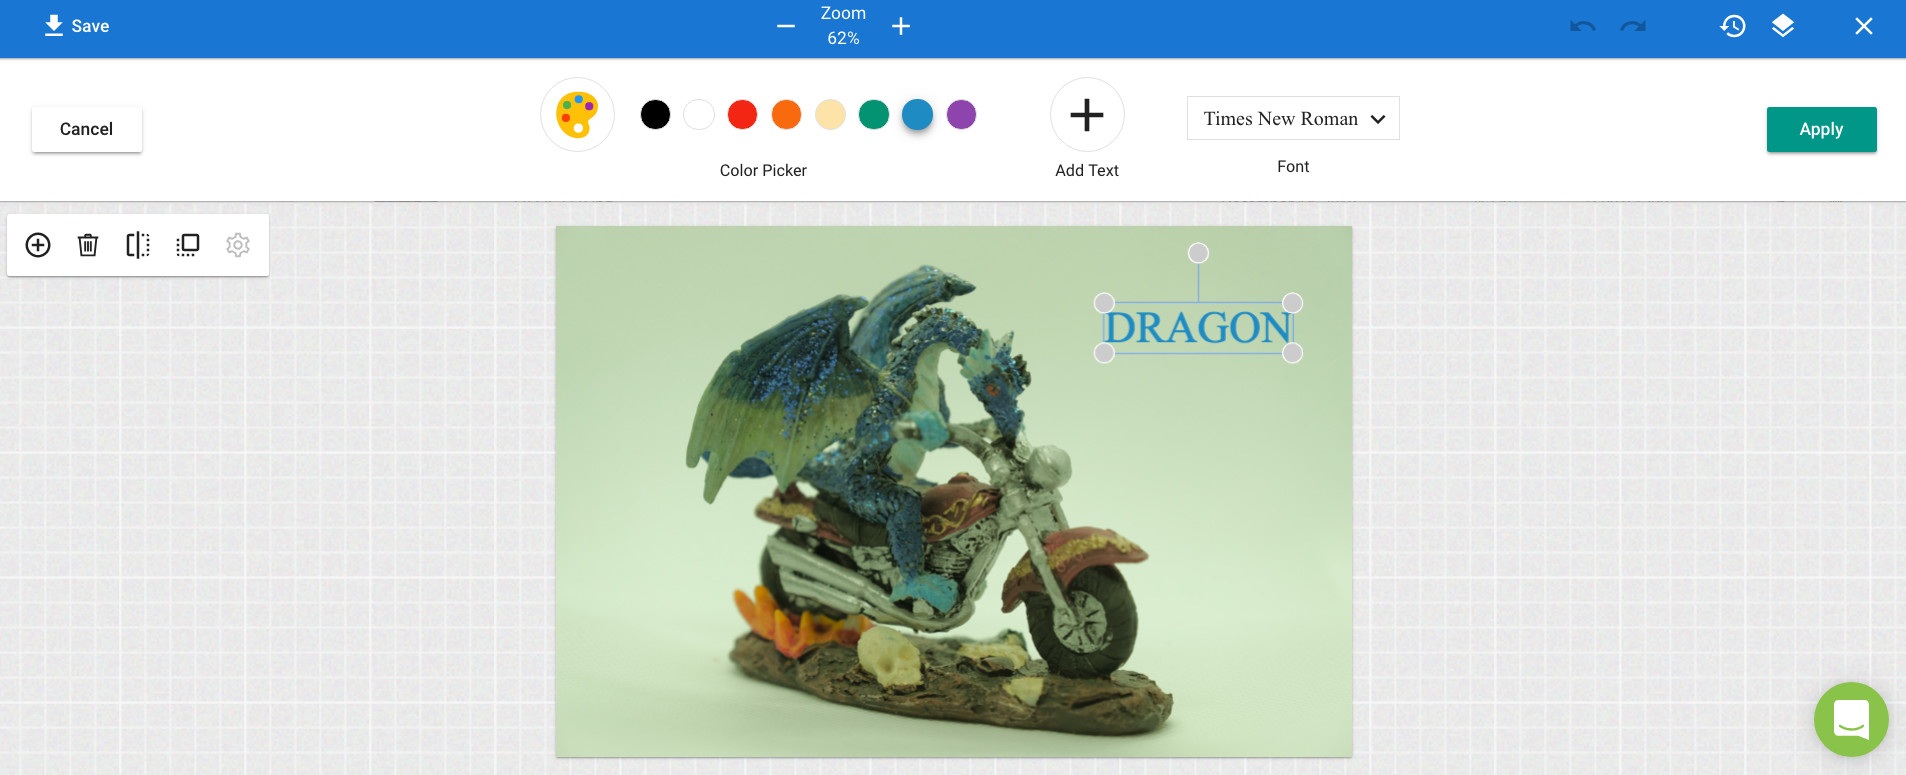Click the bottom-right resize handle of DRAGON text
This screenshot has height=775, width=1906.
point(1292,353)
